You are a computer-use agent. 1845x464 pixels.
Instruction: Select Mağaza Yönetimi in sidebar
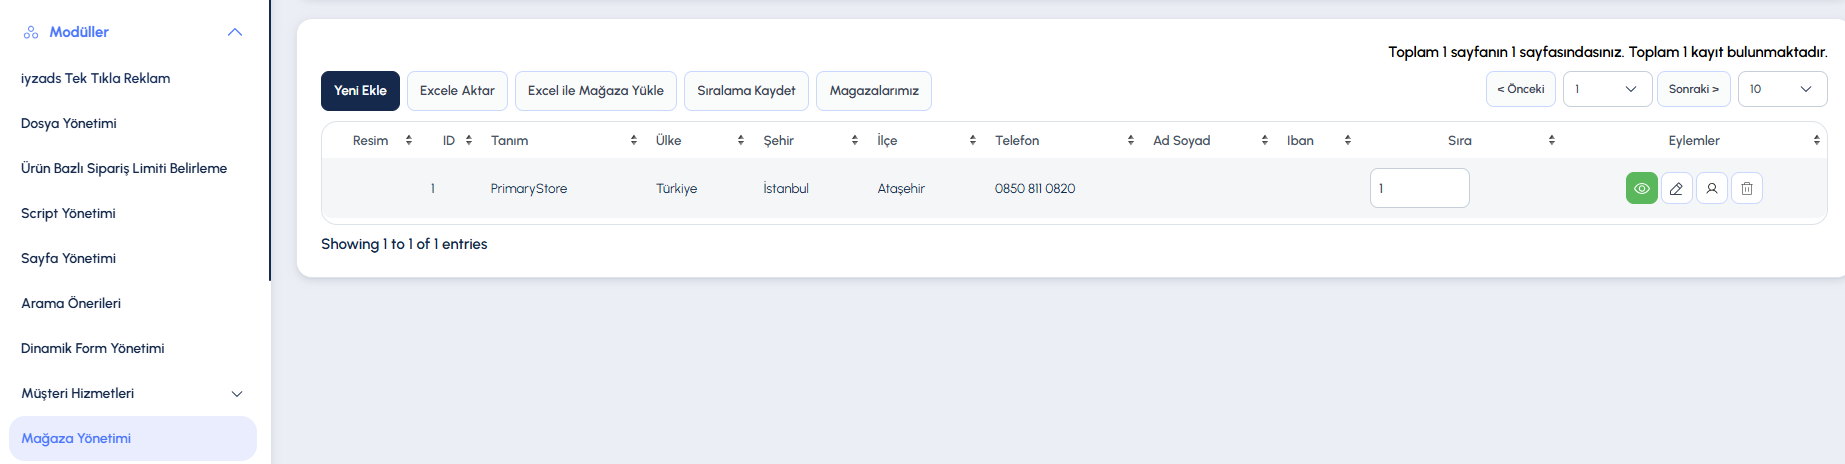[133, 438]
